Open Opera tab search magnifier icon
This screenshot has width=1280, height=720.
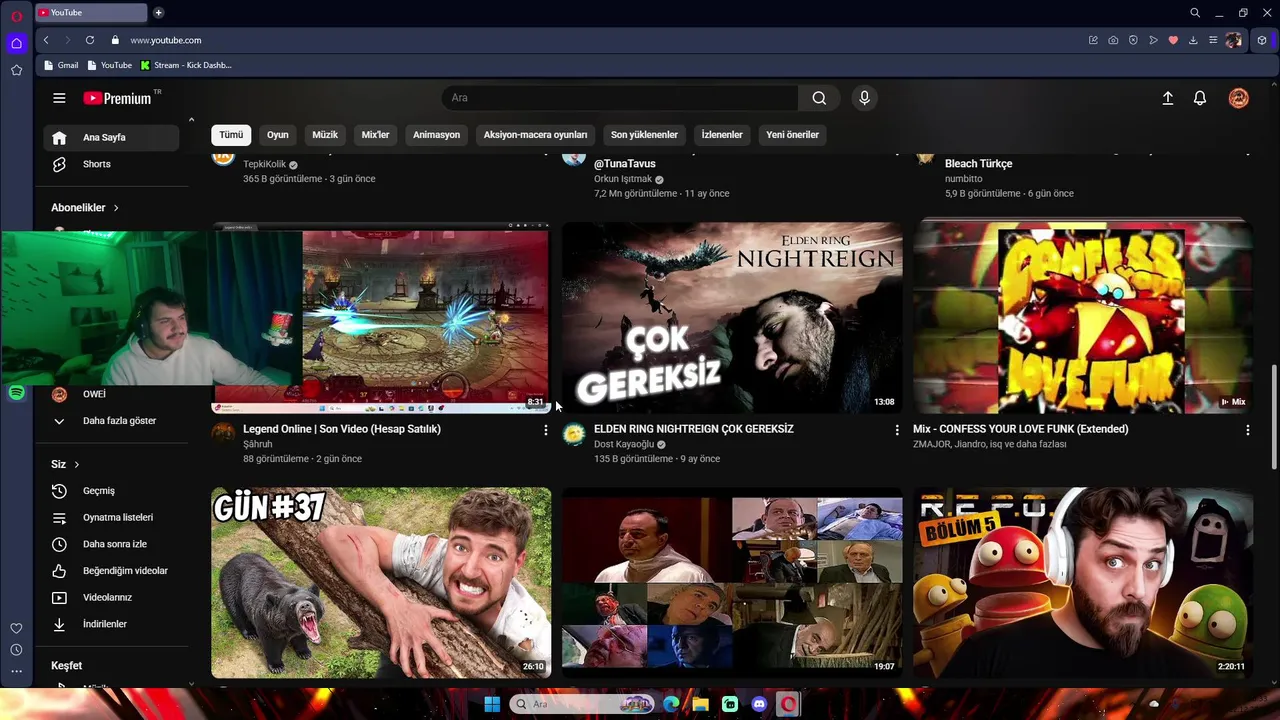(1195, 13)
